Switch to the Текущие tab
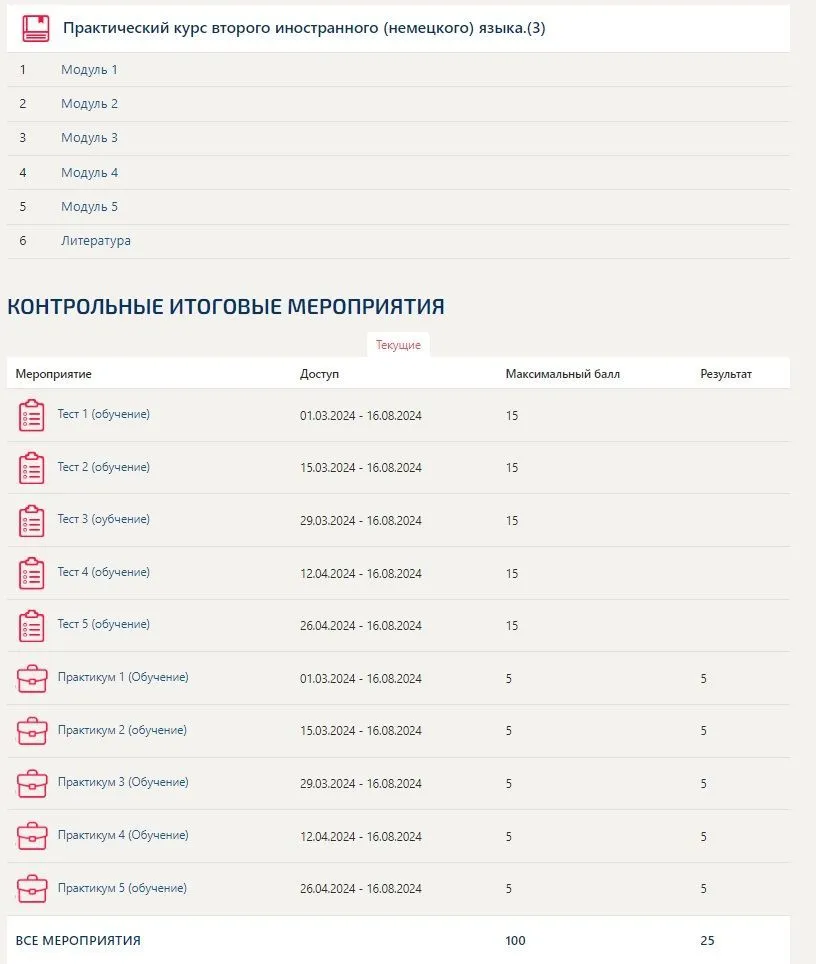Image resolution: width=816 pixels, height=964 pixels. [398, 345]
